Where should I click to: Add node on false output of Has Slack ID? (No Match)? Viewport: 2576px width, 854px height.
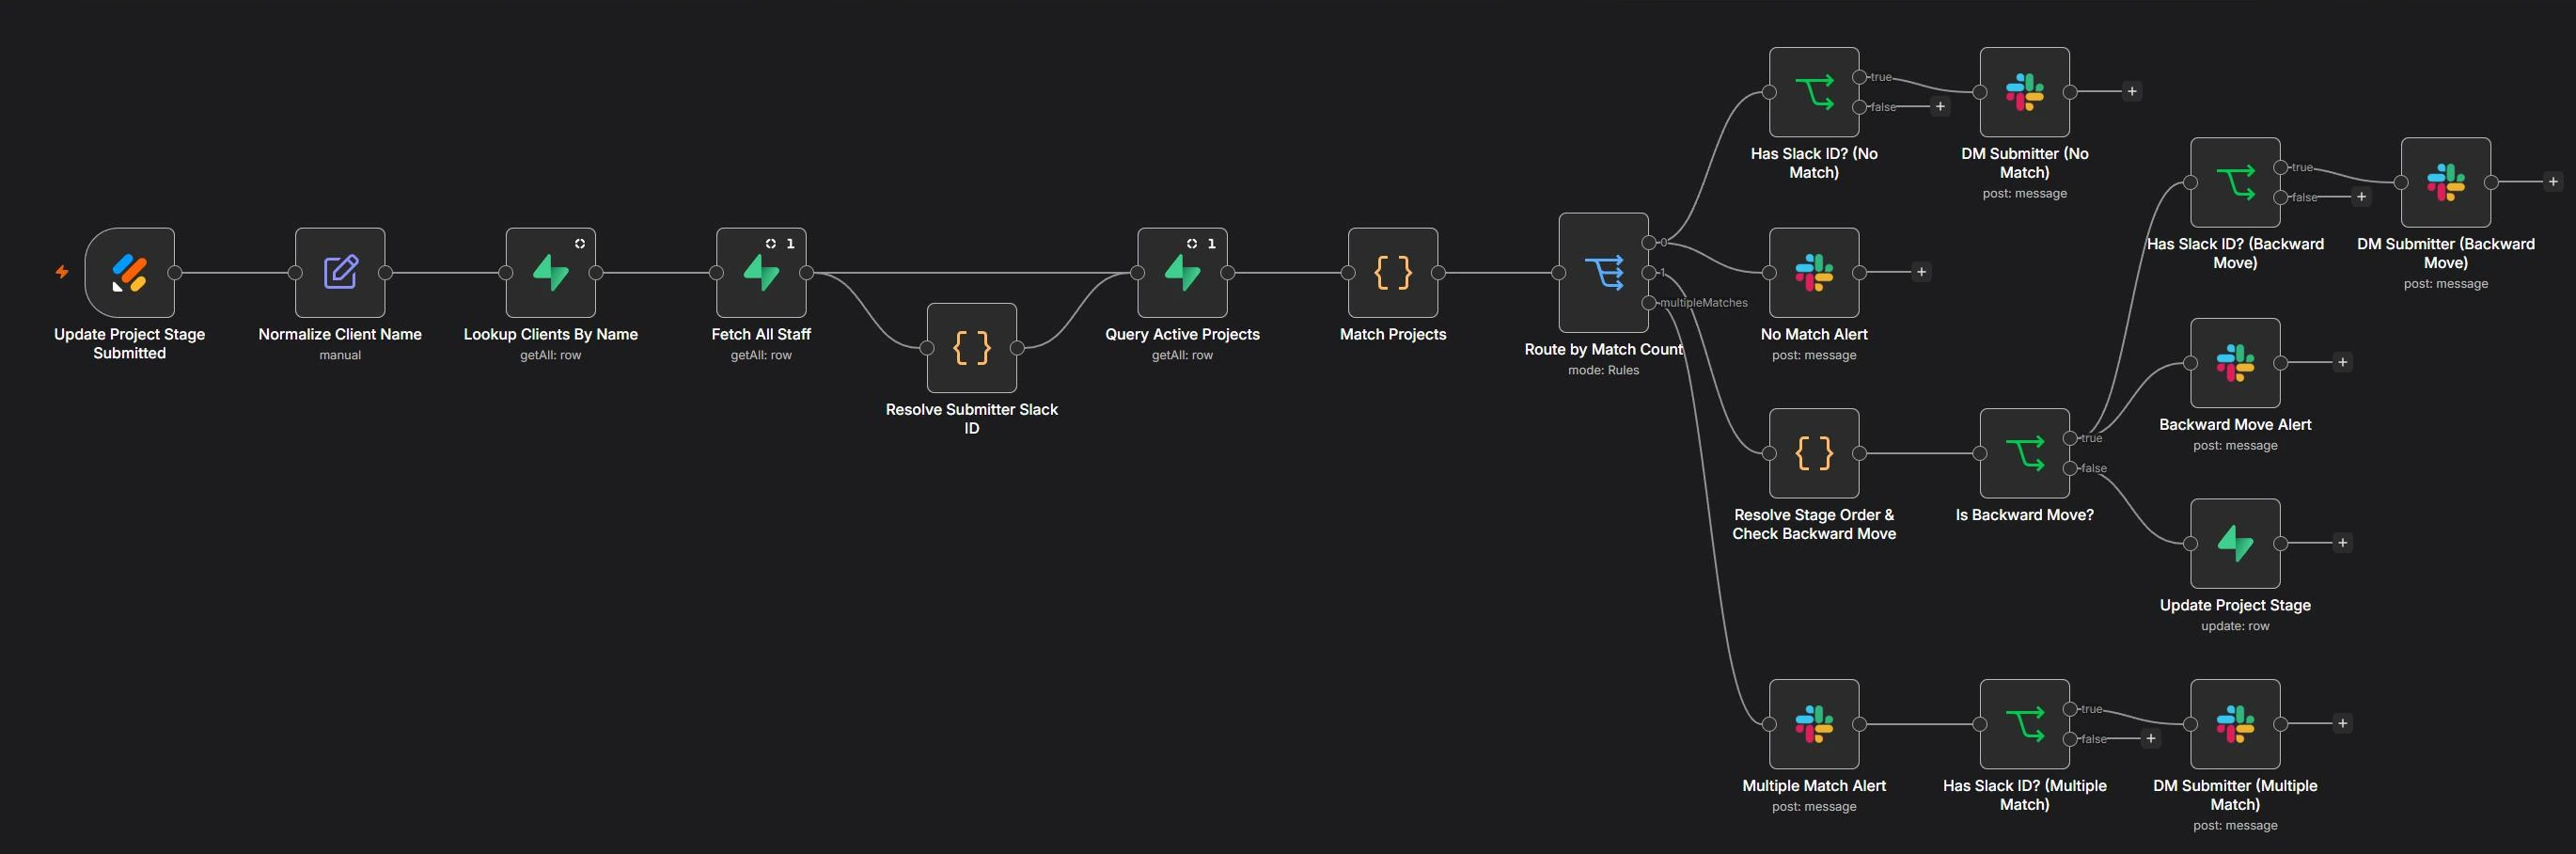pyautogui.click(x=1940, y=106)
